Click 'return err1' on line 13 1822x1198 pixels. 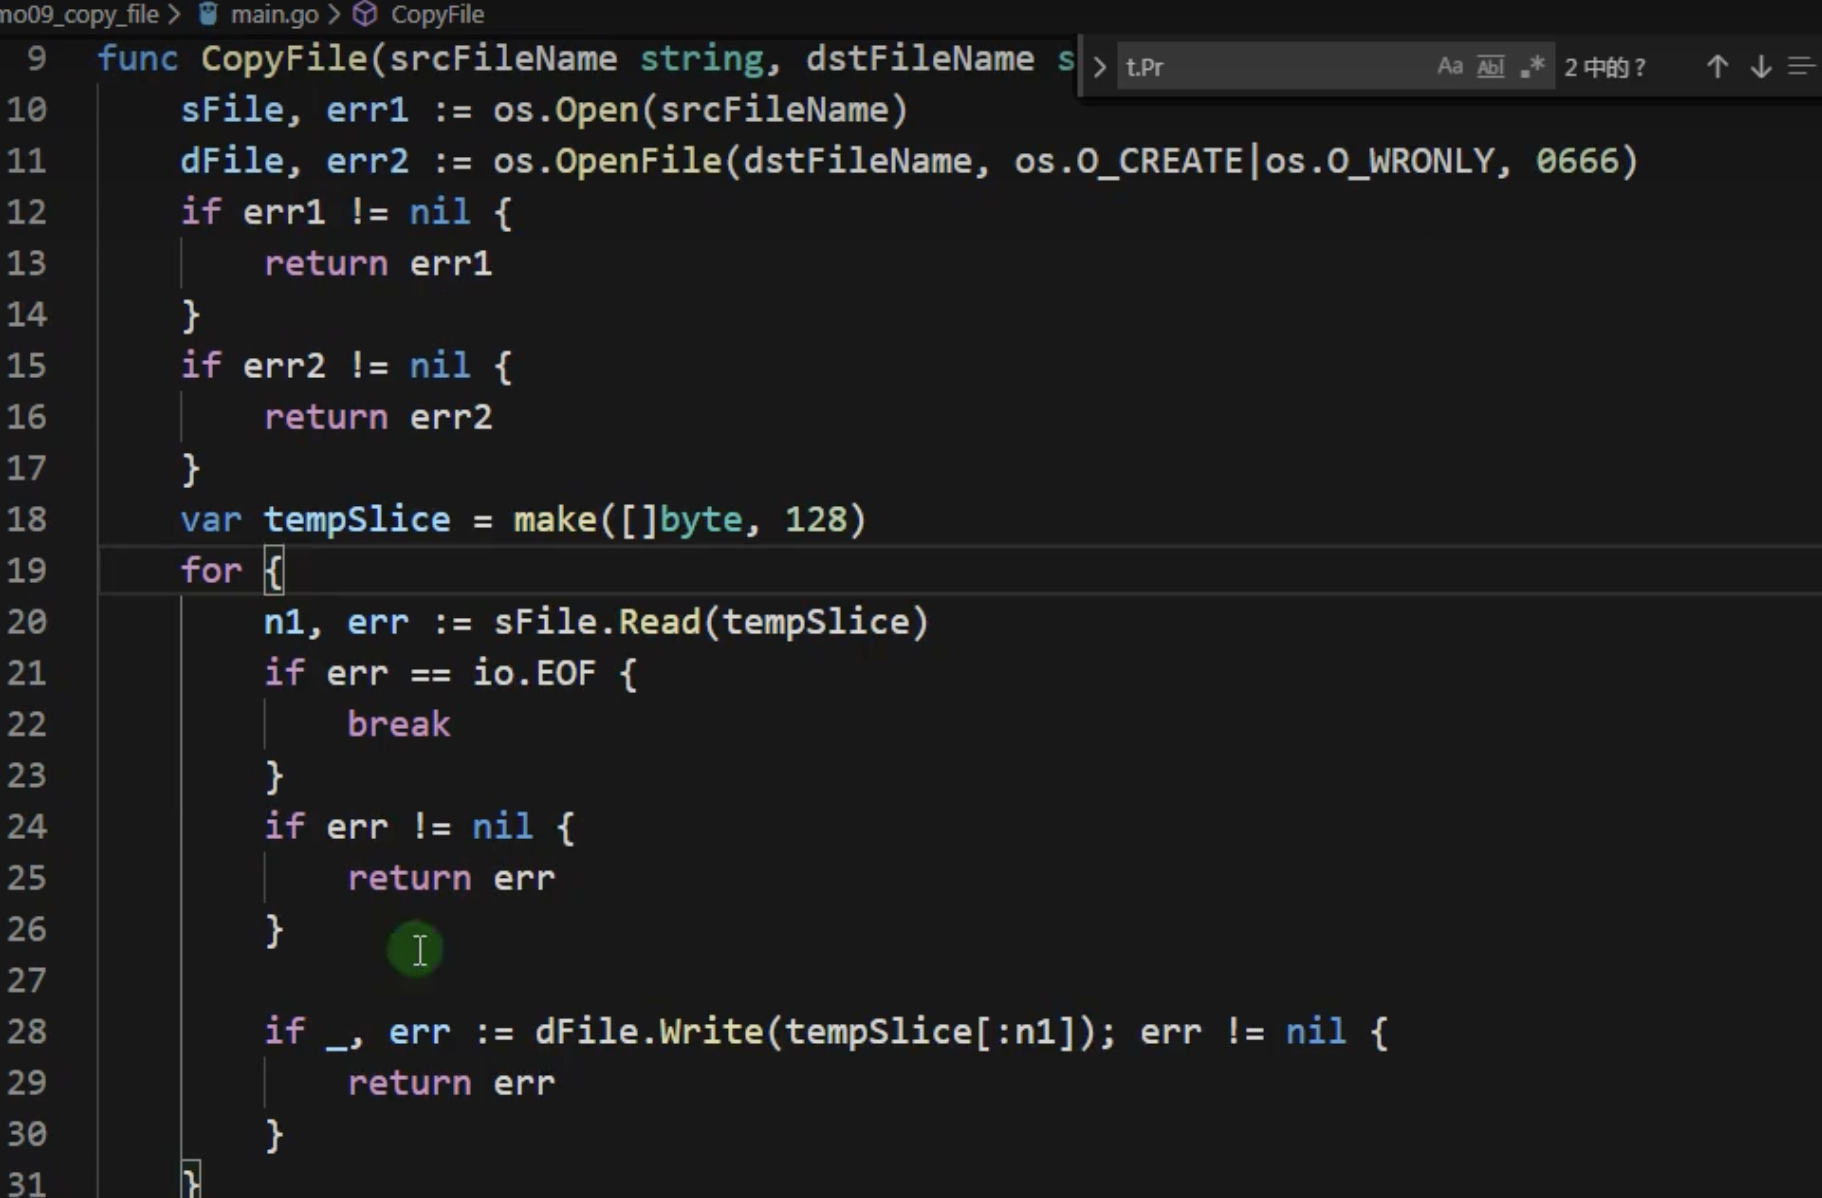point(378,263)
